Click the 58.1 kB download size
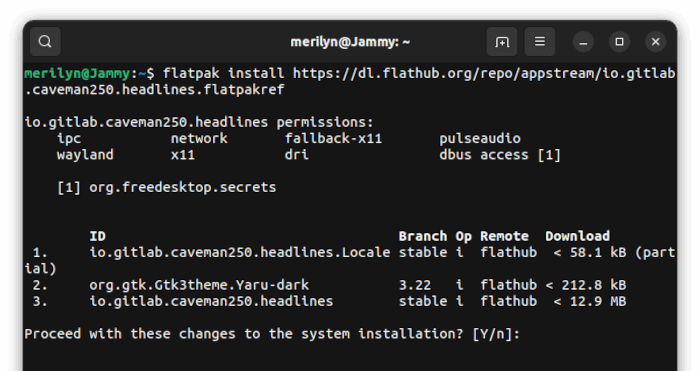The image size is (700, 371). tap(598, 253)
